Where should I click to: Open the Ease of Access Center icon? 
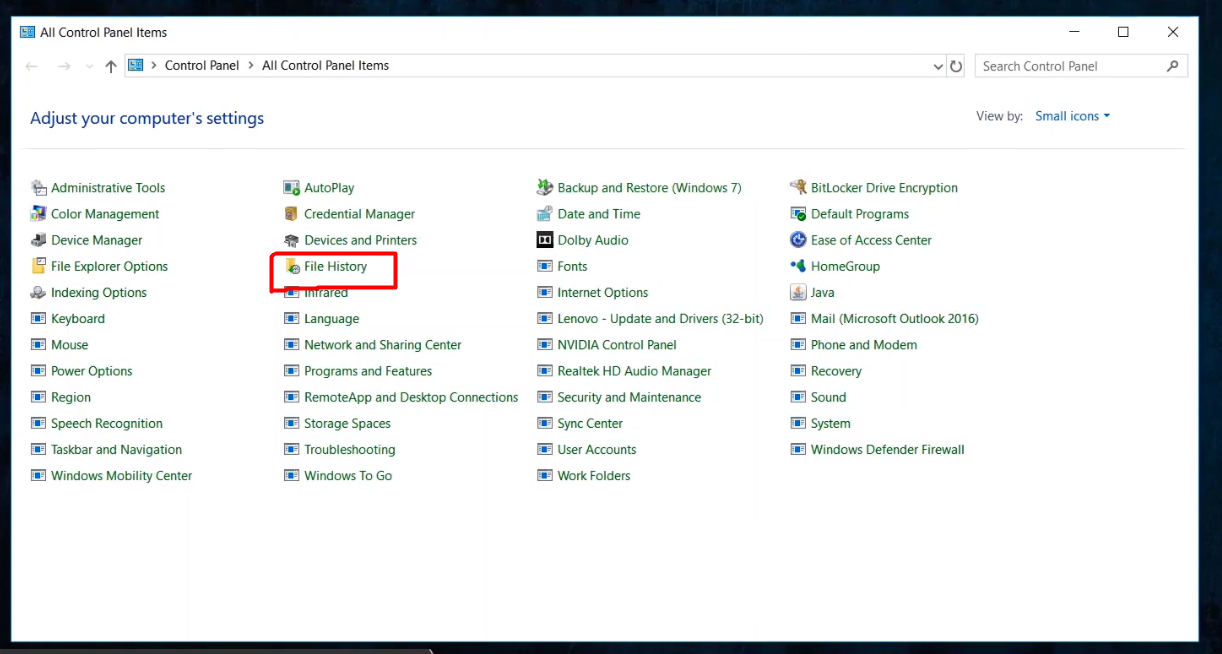[798, 241]
